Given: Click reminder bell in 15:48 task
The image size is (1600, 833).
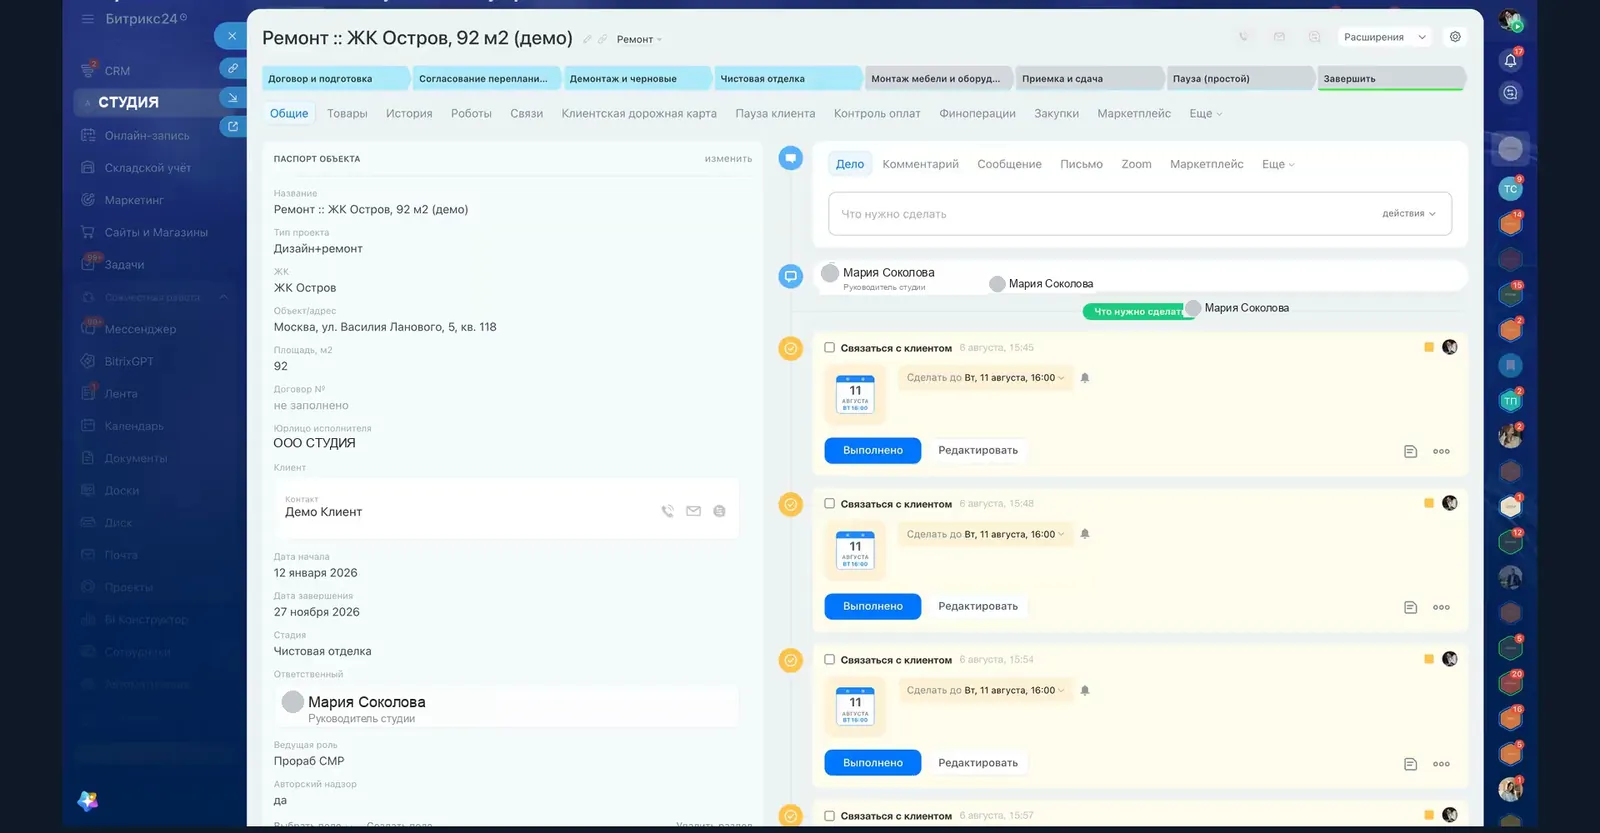Looking at the screenshot, I should pyautogui.click(x=1085, y=534).
